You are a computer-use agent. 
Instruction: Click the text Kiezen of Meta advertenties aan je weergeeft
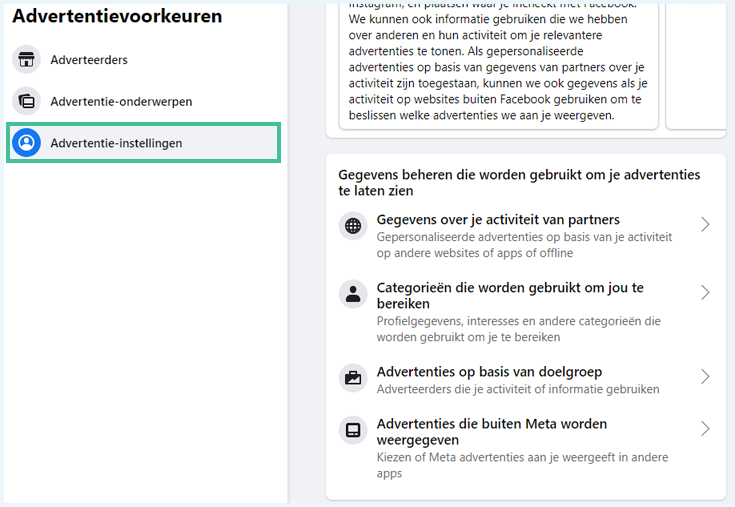[x=522, y=465]
